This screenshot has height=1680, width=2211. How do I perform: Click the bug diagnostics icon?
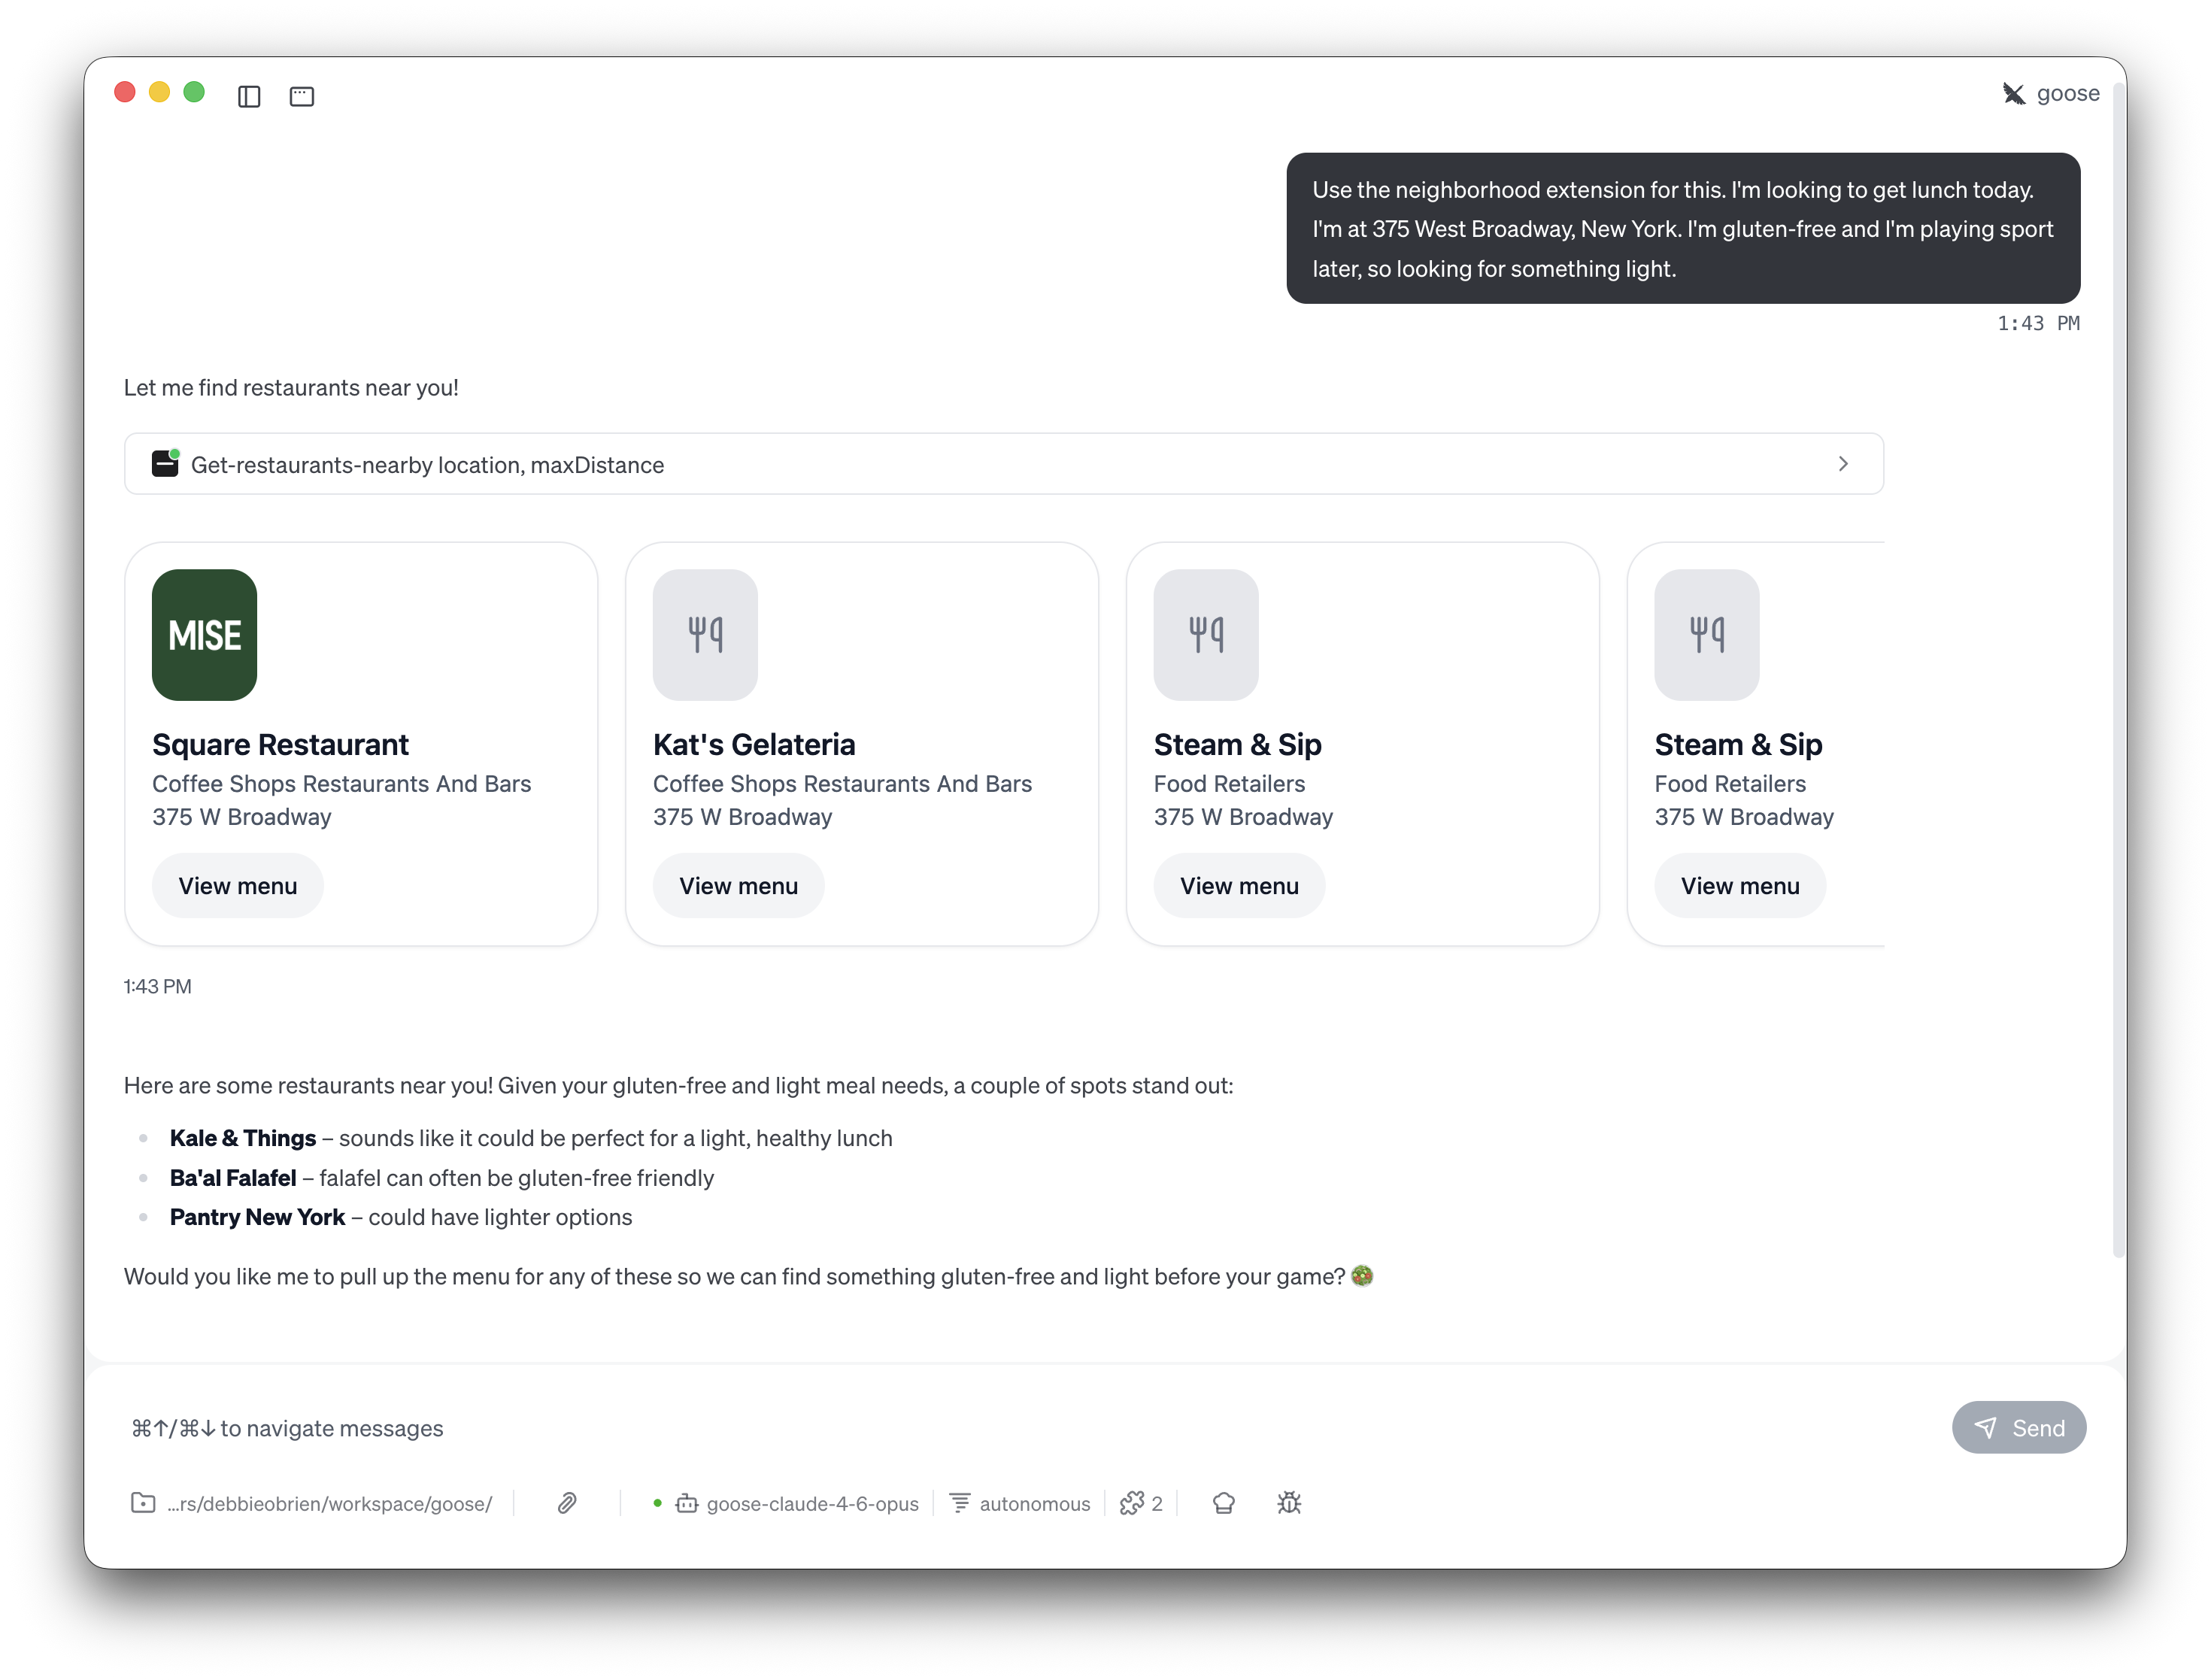1289,1503
